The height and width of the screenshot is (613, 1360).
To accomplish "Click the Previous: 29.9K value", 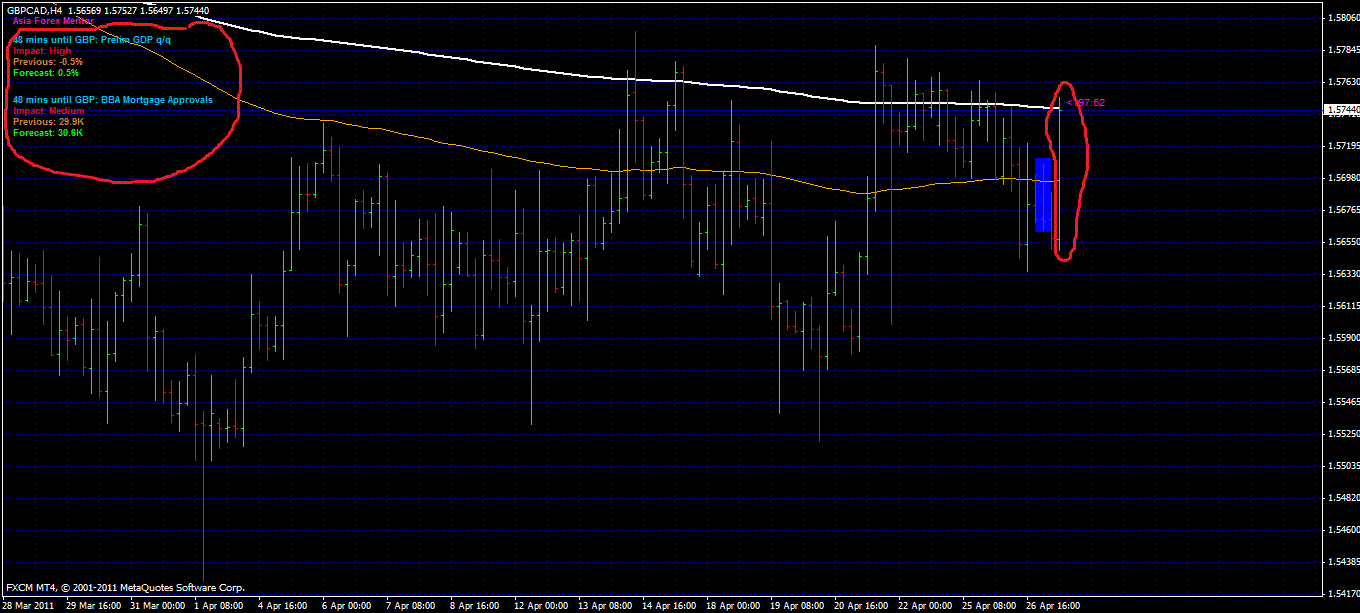I will tap(48, 122).
